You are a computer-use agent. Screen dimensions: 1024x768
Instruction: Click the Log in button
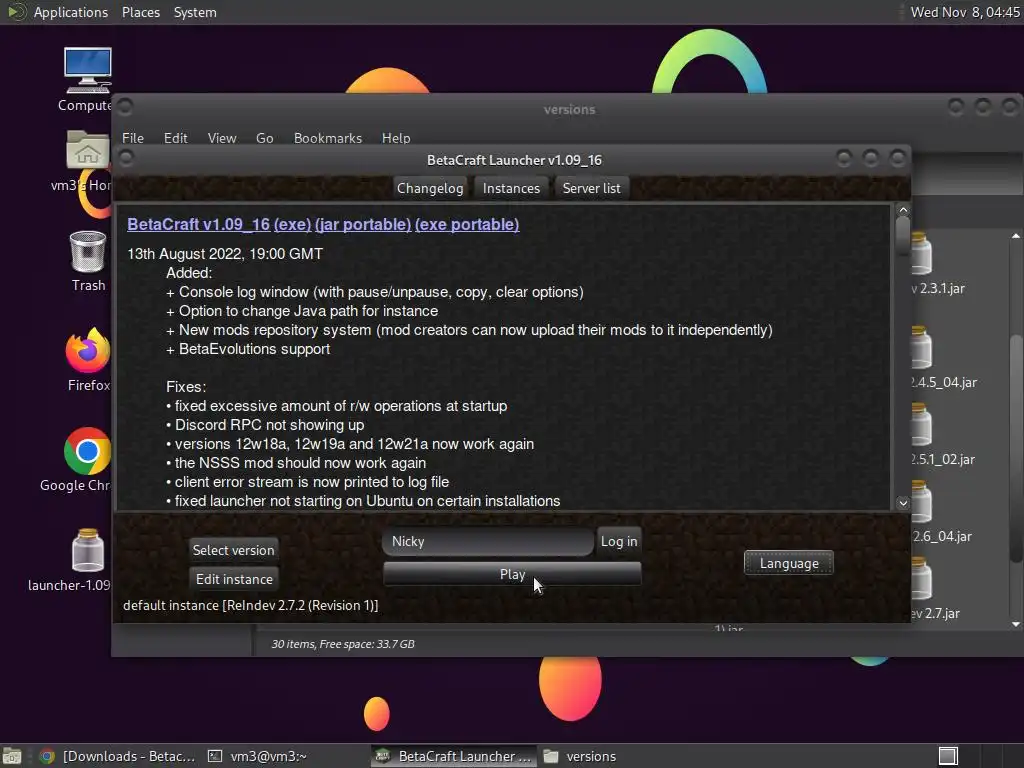(618, 541)
